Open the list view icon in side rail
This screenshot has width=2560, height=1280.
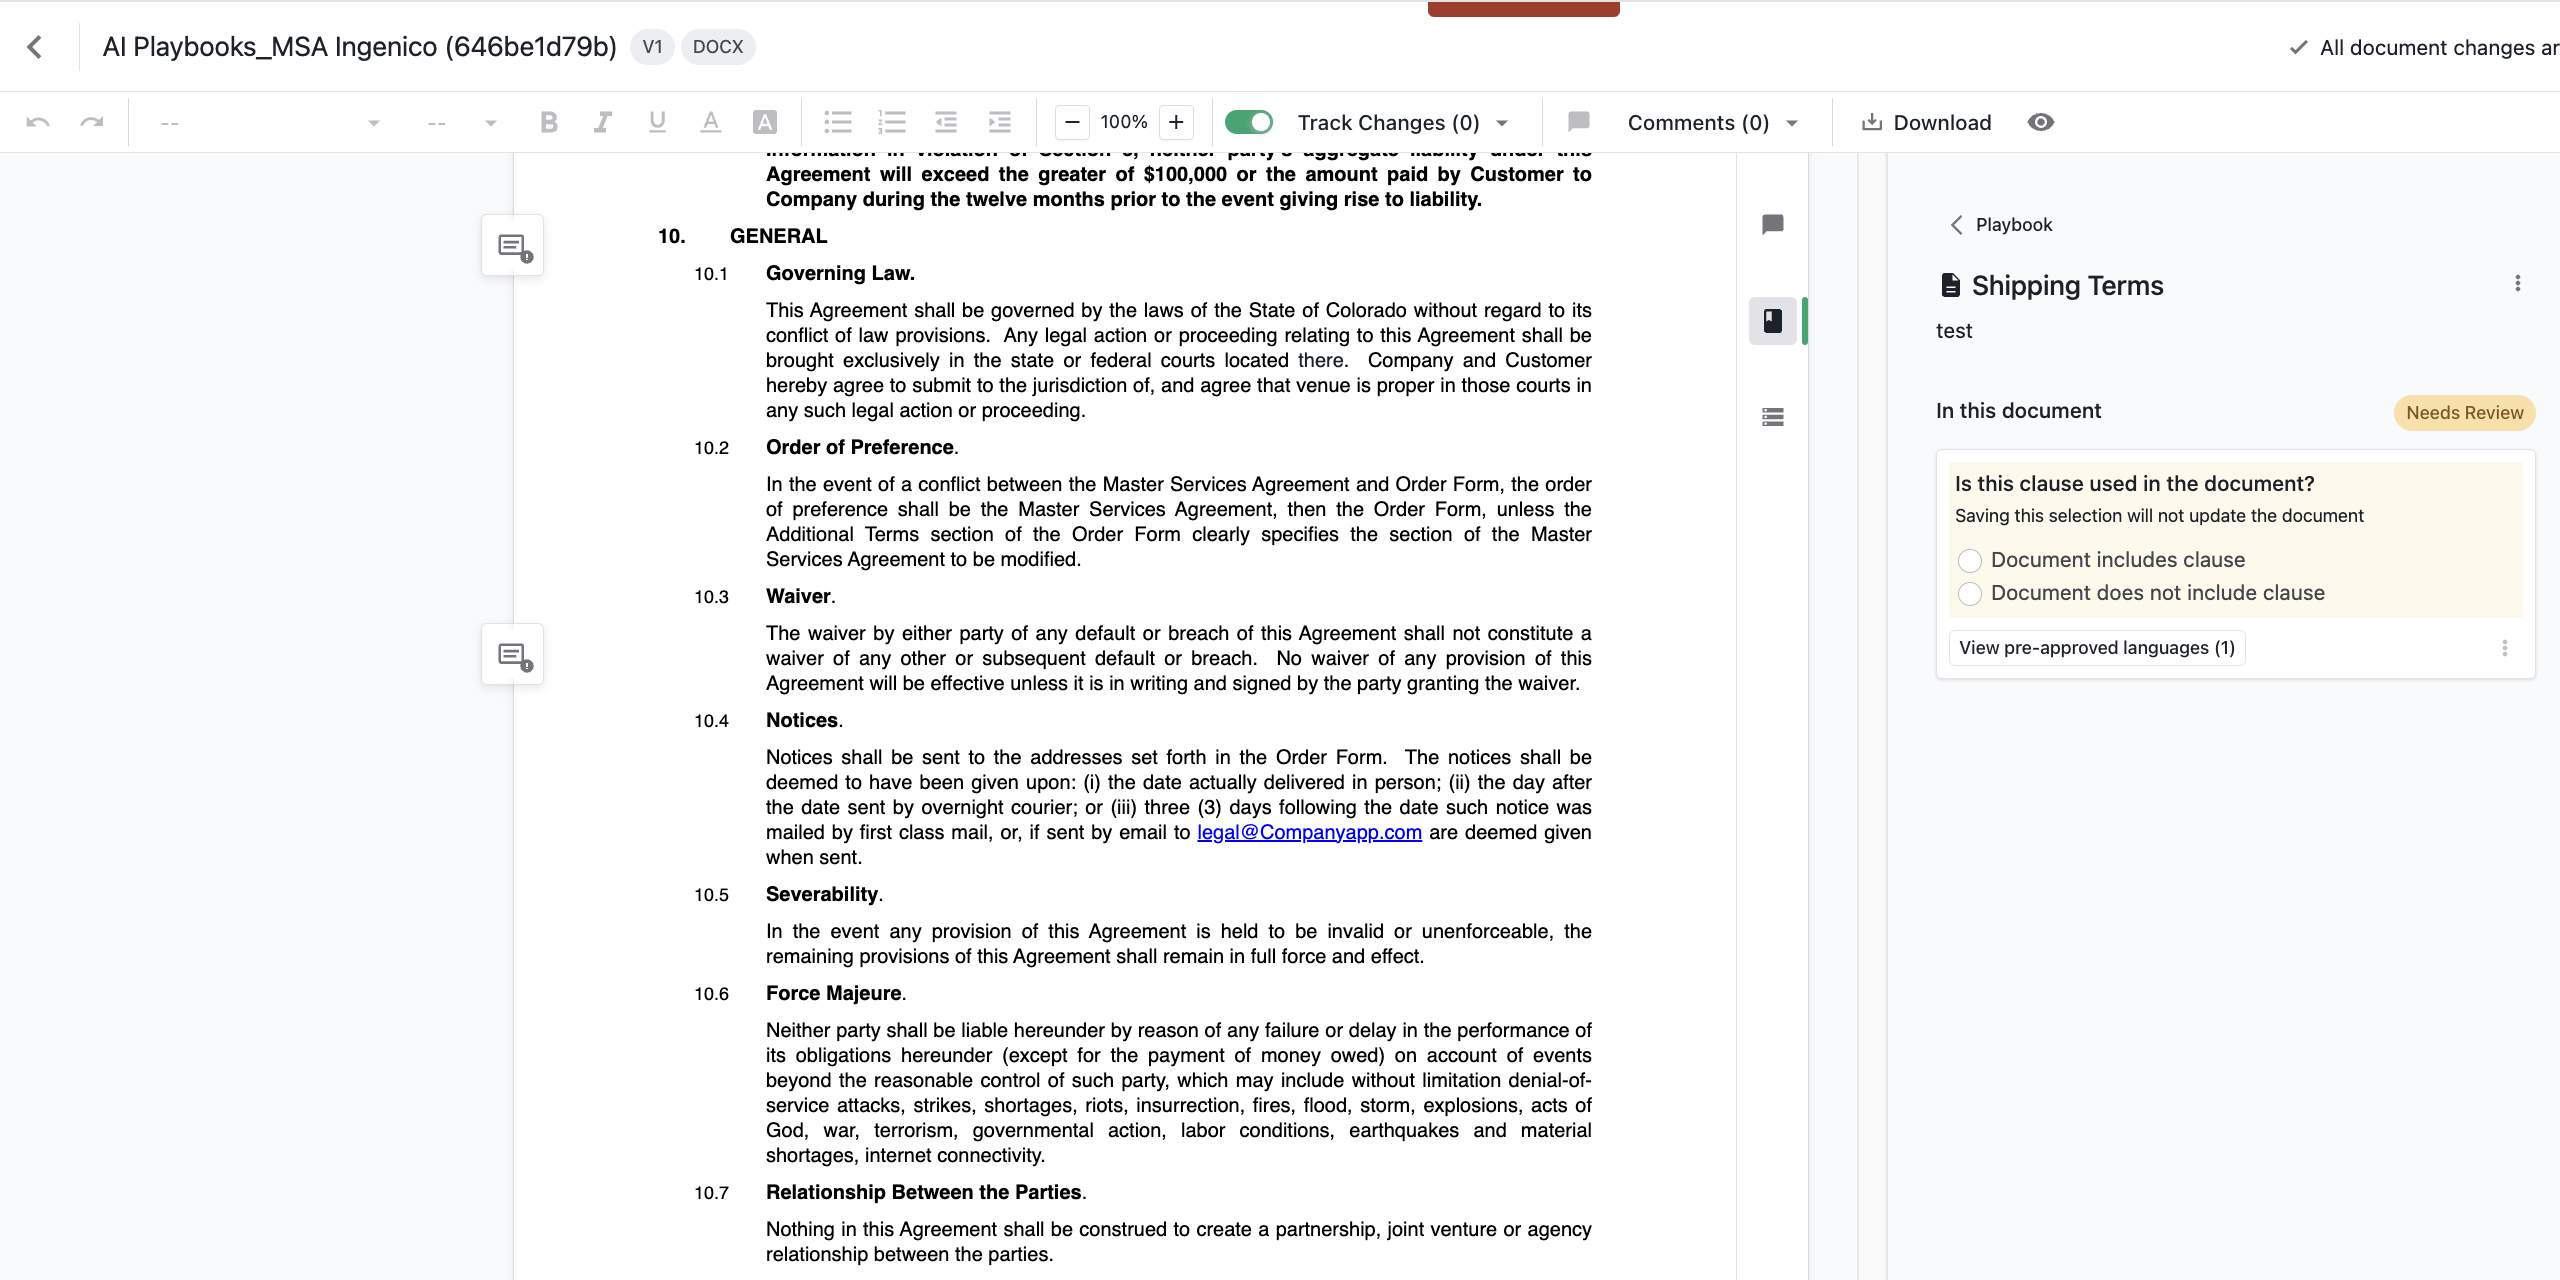pos(1773,417)
